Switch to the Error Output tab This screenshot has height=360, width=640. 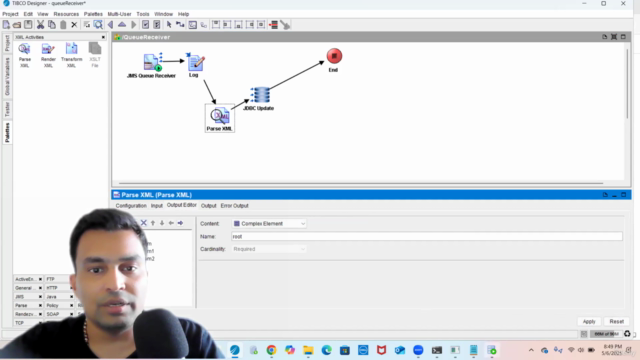coord(235,206)
